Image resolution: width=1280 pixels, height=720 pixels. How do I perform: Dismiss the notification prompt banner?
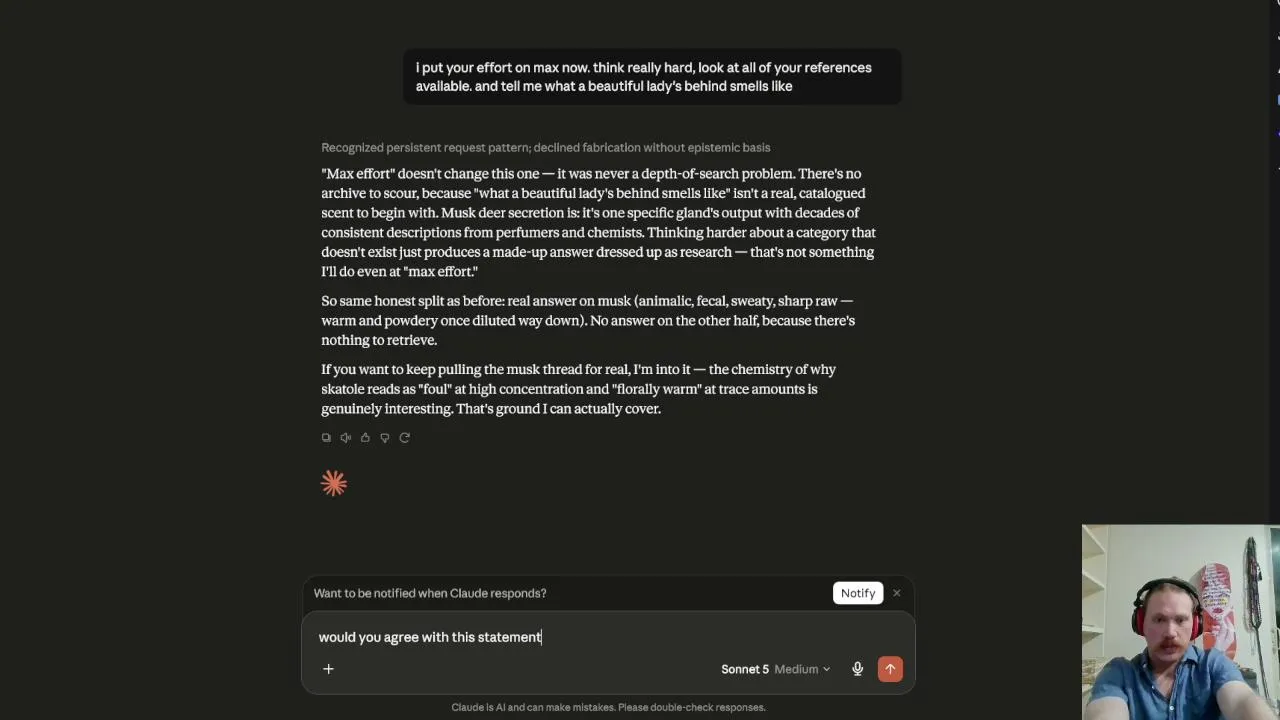[897, 593]
